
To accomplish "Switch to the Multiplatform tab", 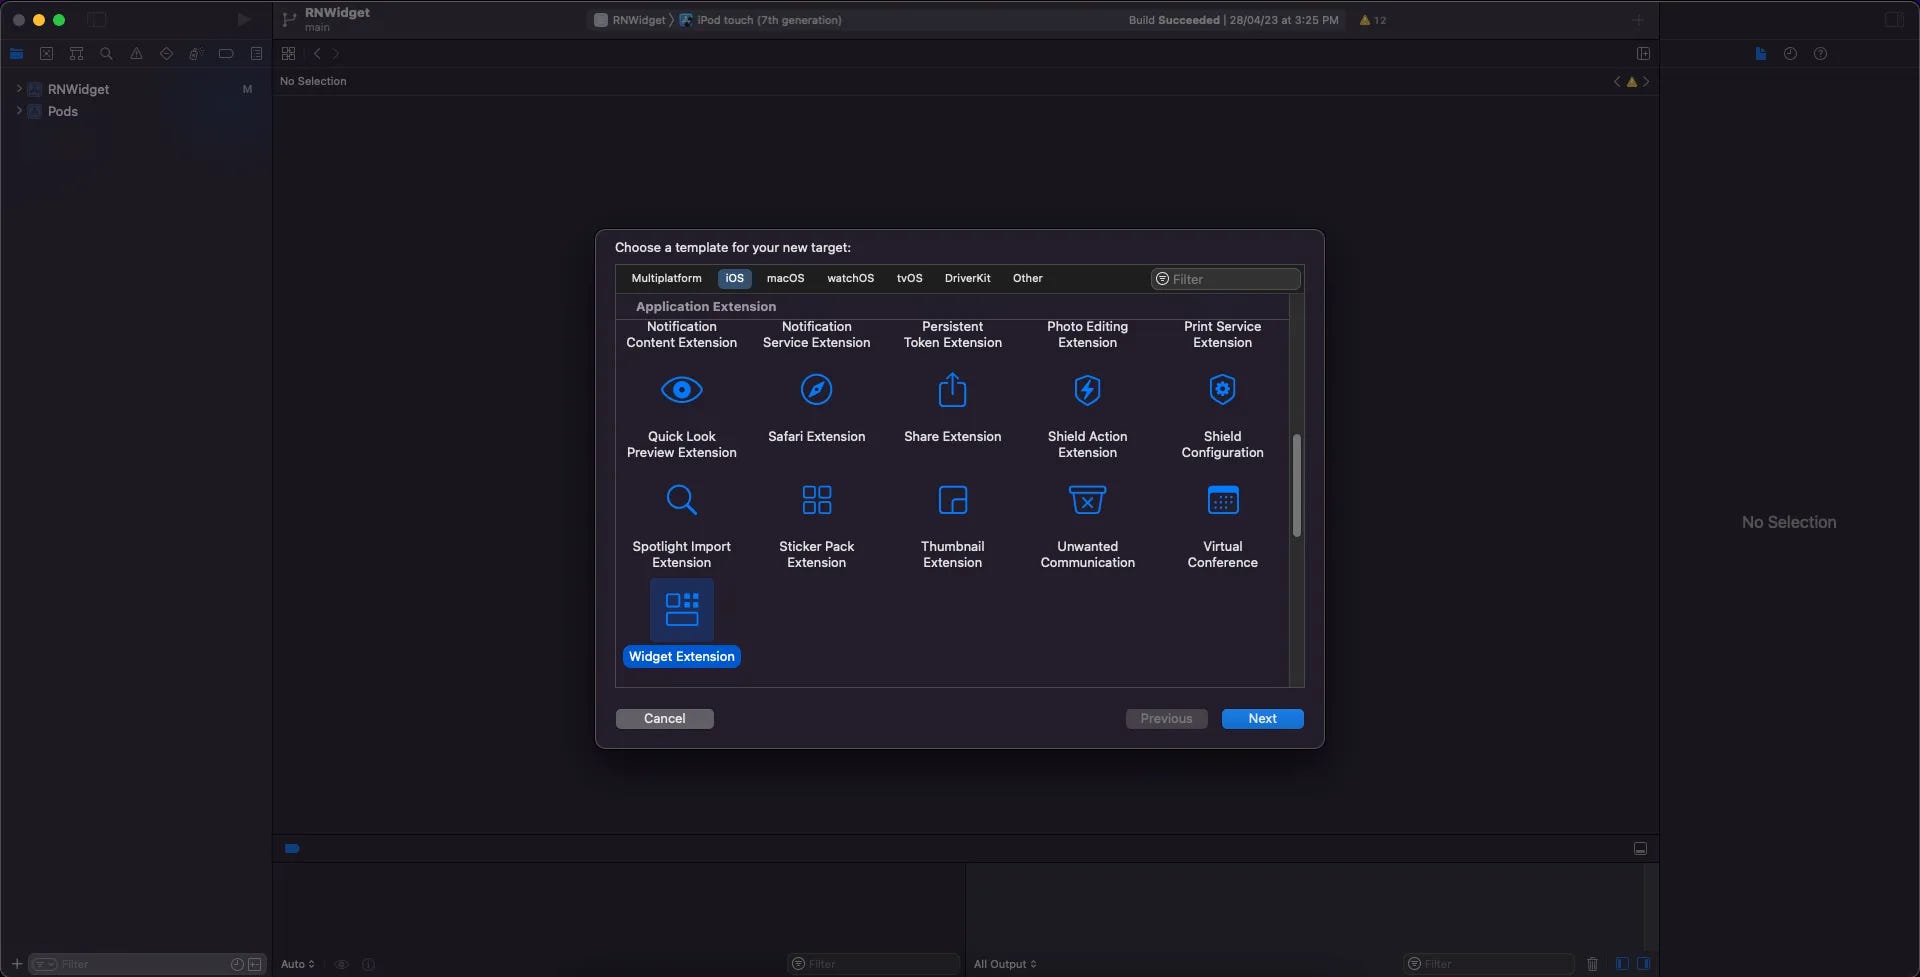I will [666, 278].
